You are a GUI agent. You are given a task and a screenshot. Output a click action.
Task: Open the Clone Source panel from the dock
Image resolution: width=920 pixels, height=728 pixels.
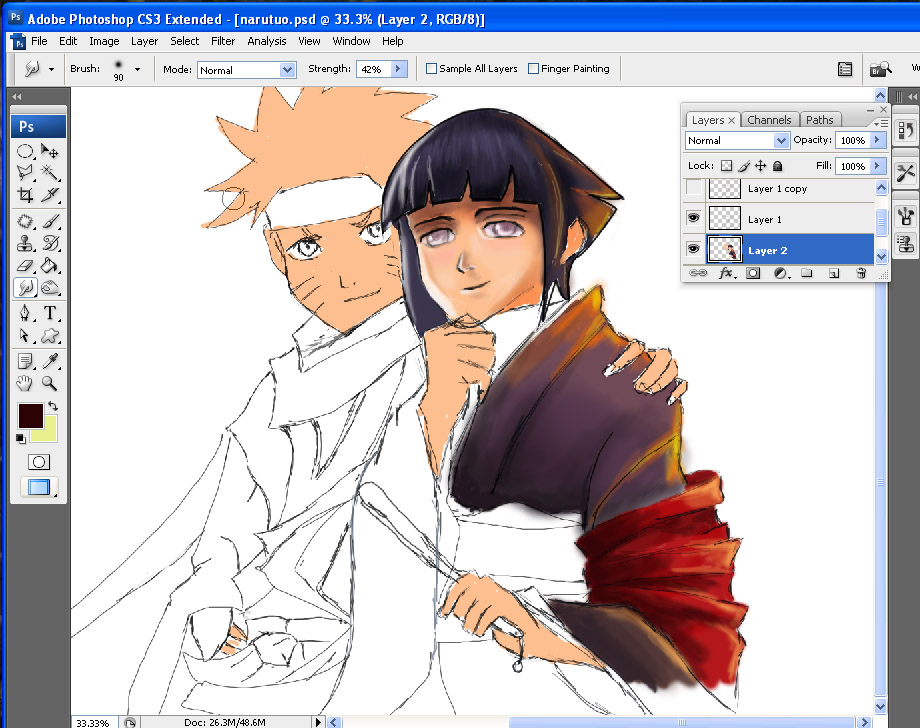pyautogui.click(x=905, y=243)
